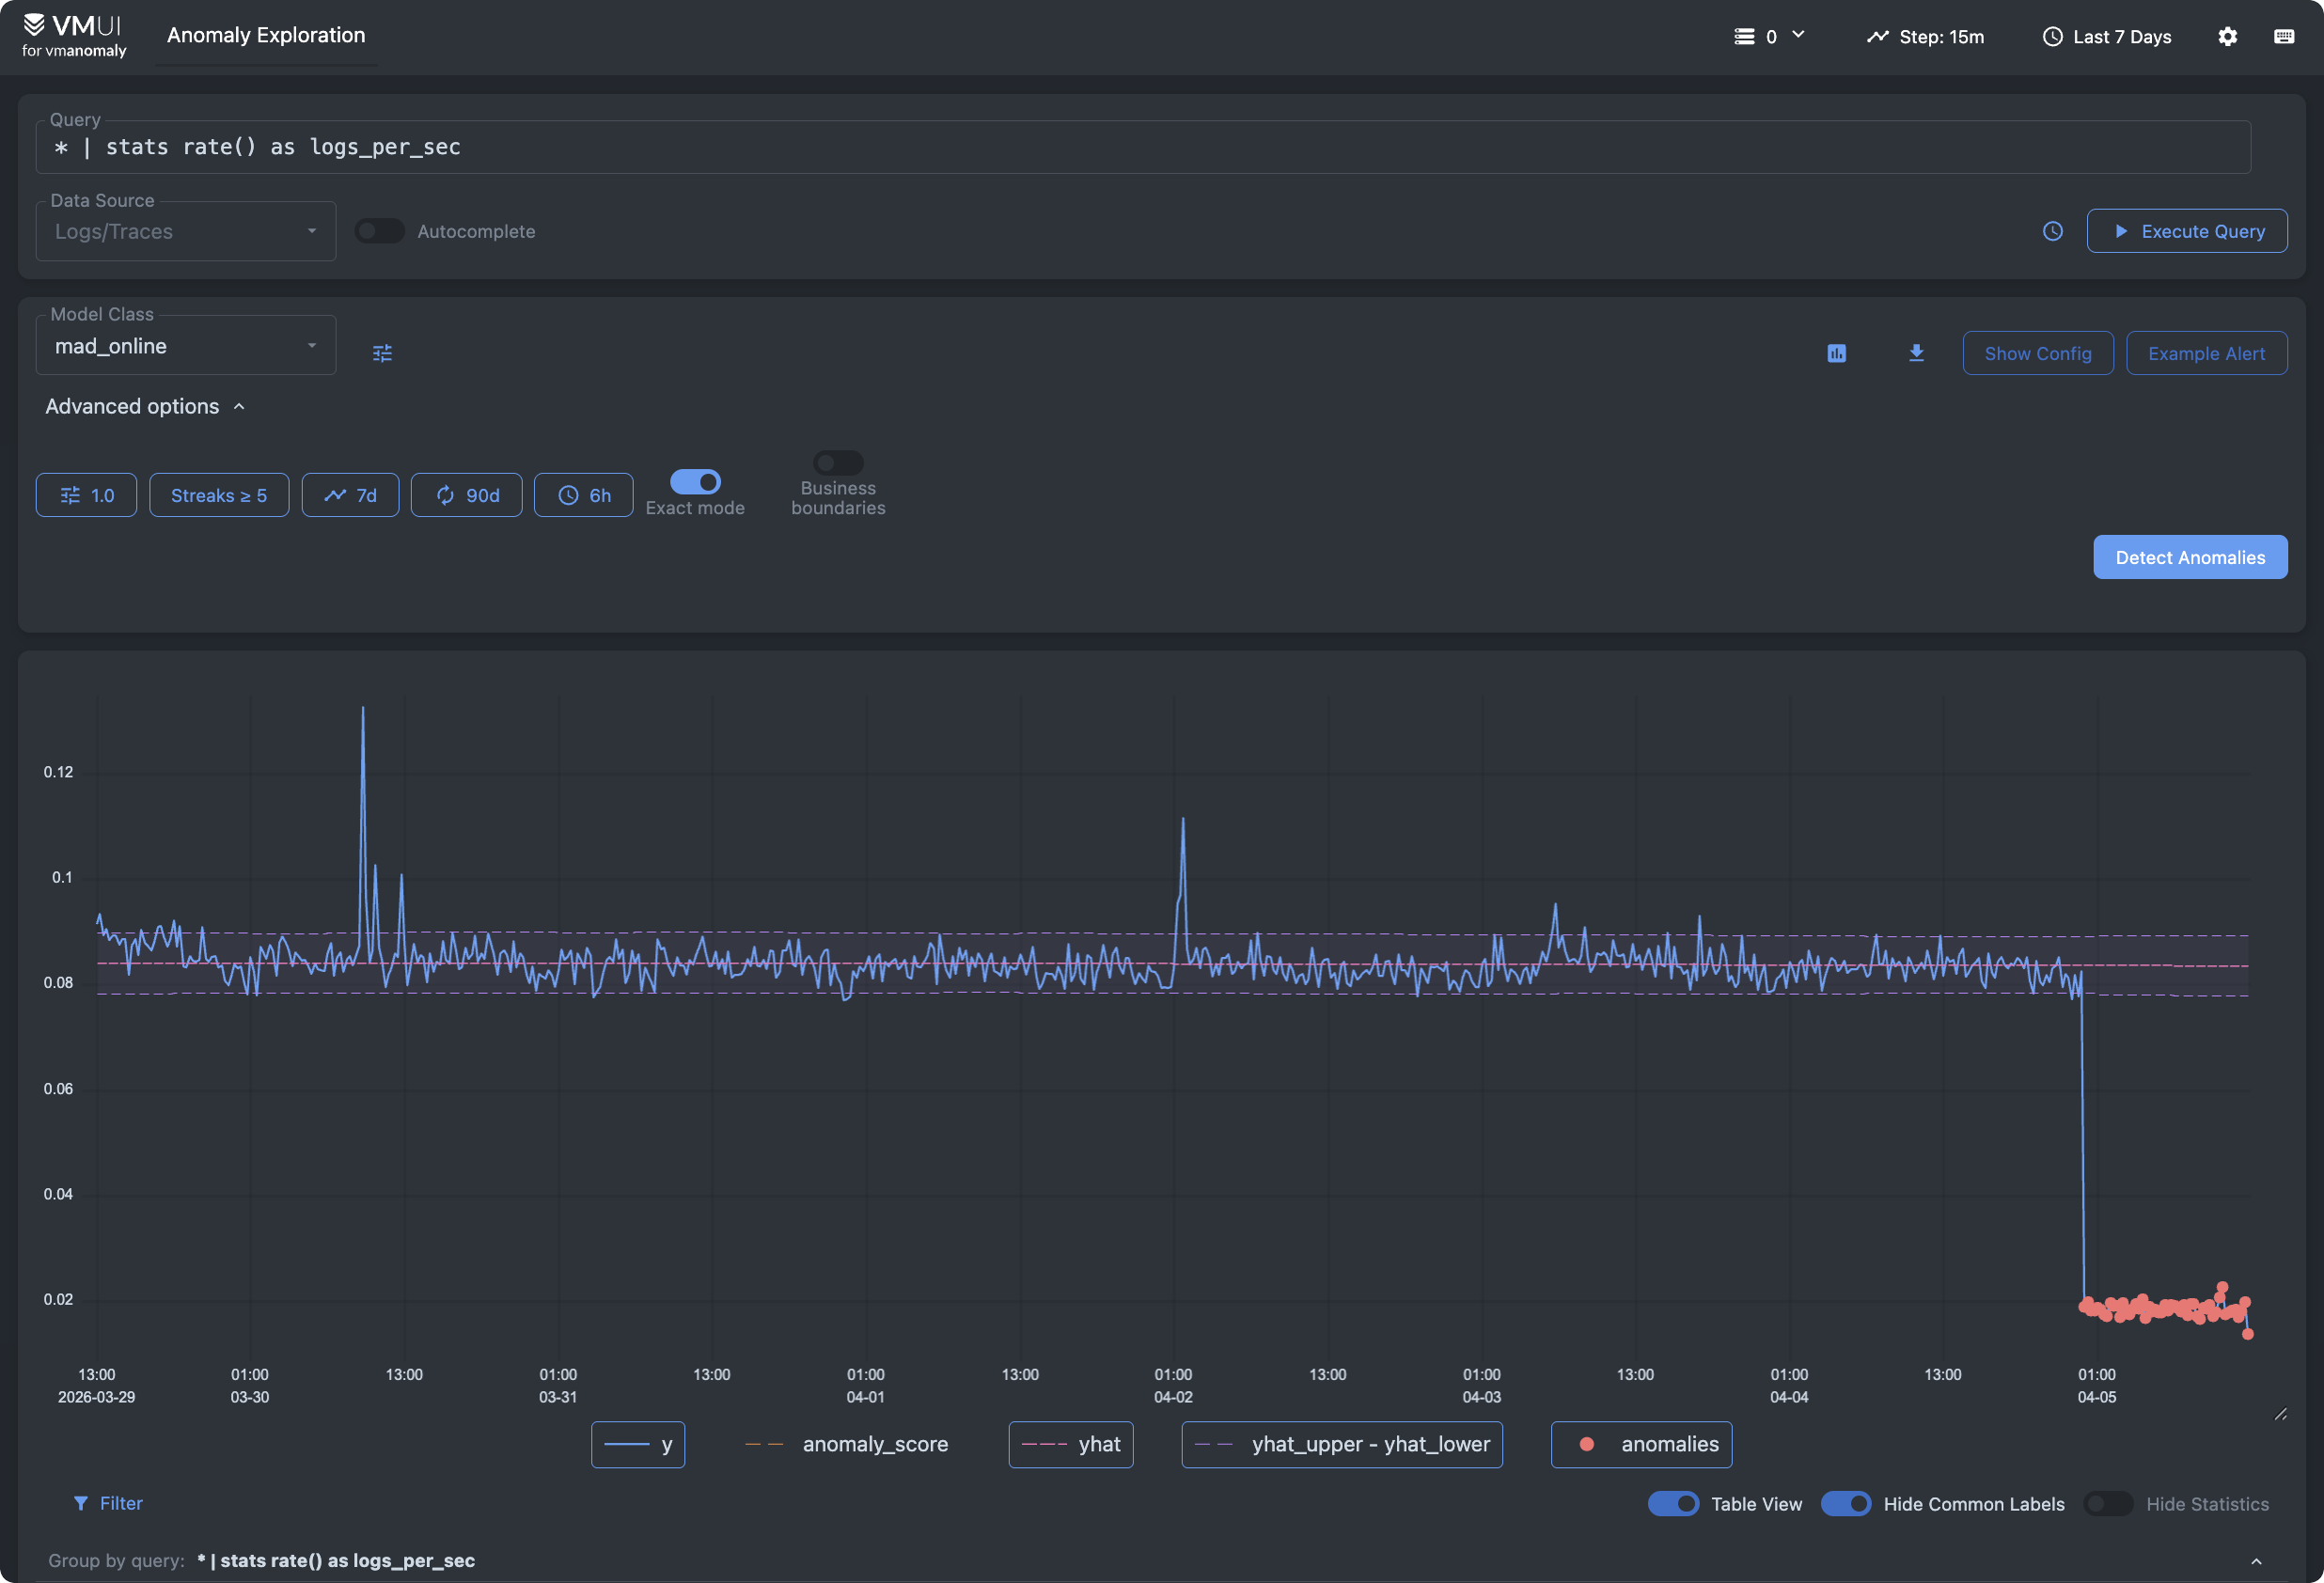The image size is (2324, 1583).
Task: Click the bar chart view icon
Action: tap(1836, 353)
